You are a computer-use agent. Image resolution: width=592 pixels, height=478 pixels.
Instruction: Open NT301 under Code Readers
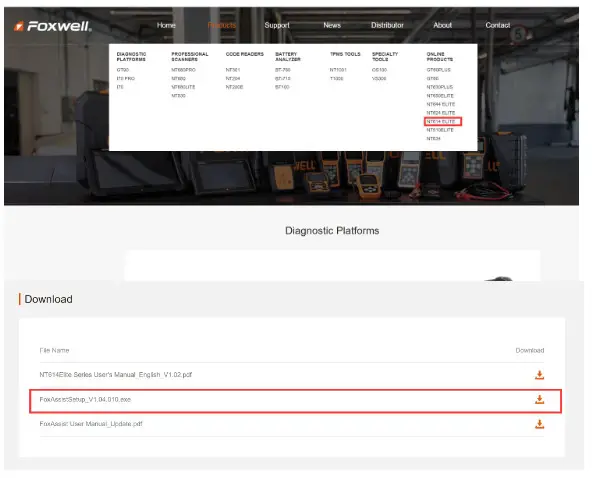point(234,70)
